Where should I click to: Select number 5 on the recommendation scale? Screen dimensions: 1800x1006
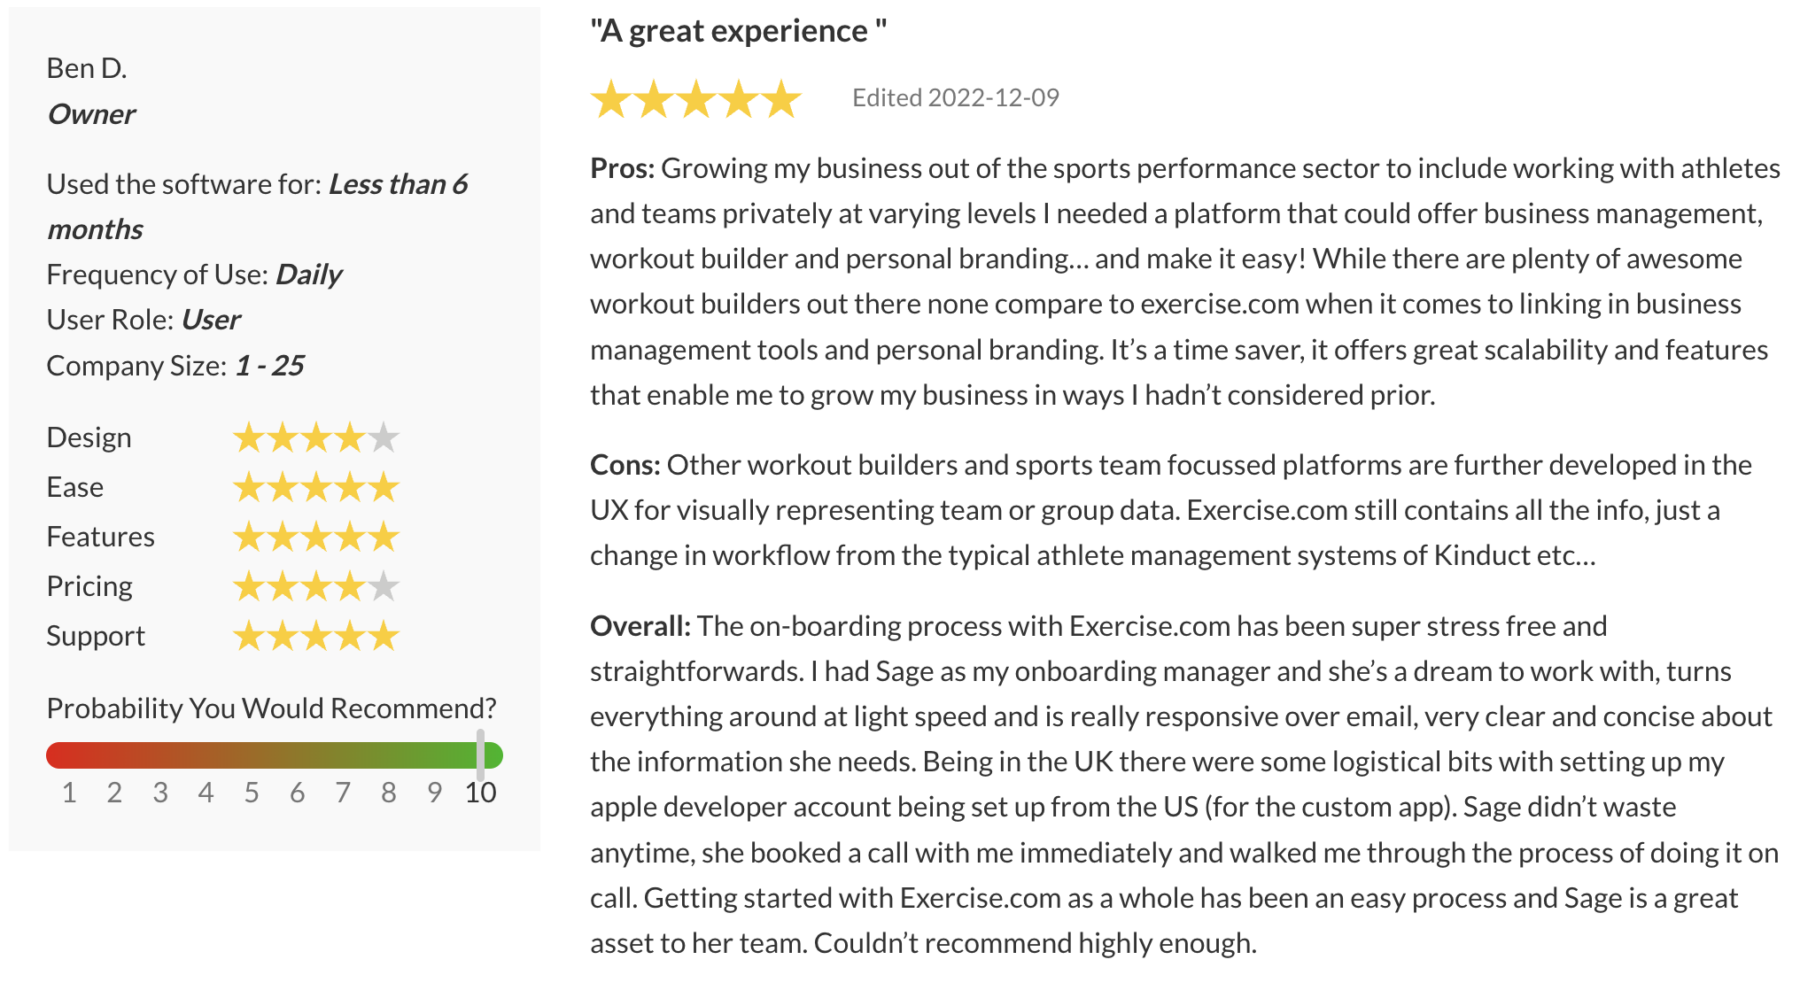252,792
